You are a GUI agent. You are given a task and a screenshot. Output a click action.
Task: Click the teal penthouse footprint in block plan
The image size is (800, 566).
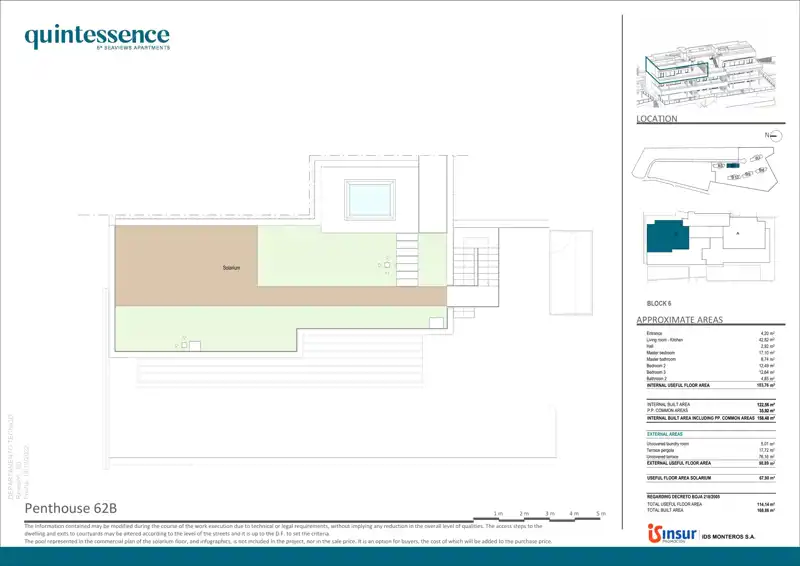click(x=669, y=240)
